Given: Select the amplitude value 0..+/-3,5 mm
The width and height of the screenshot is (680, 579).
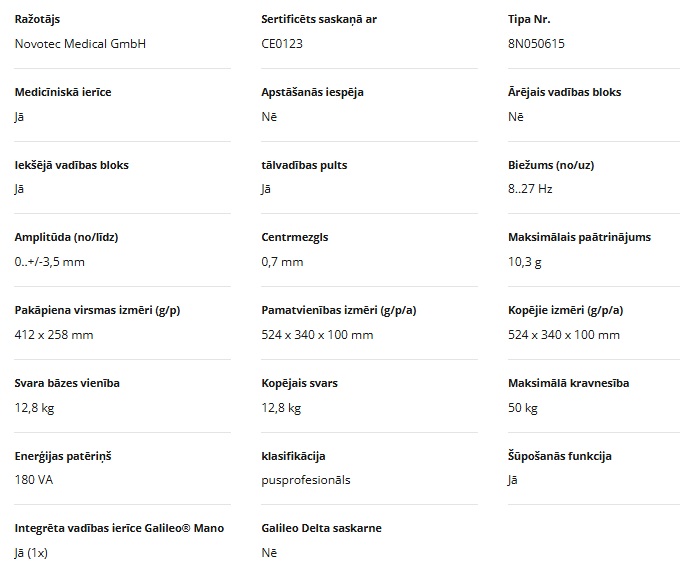Looking at the screenshot, I should point(50,262).
